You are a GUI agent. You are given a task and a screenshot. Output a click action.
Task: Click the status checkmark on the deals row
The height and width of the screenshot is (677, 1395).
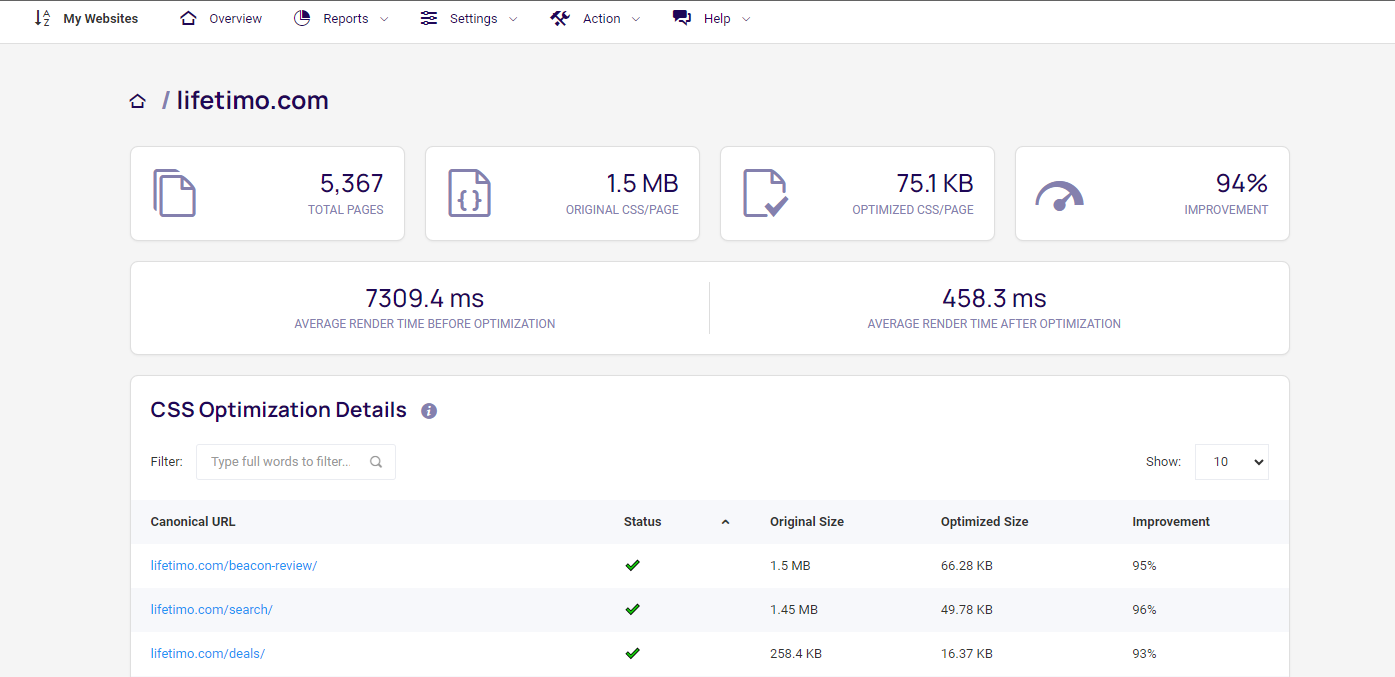[x=632, y=653]
